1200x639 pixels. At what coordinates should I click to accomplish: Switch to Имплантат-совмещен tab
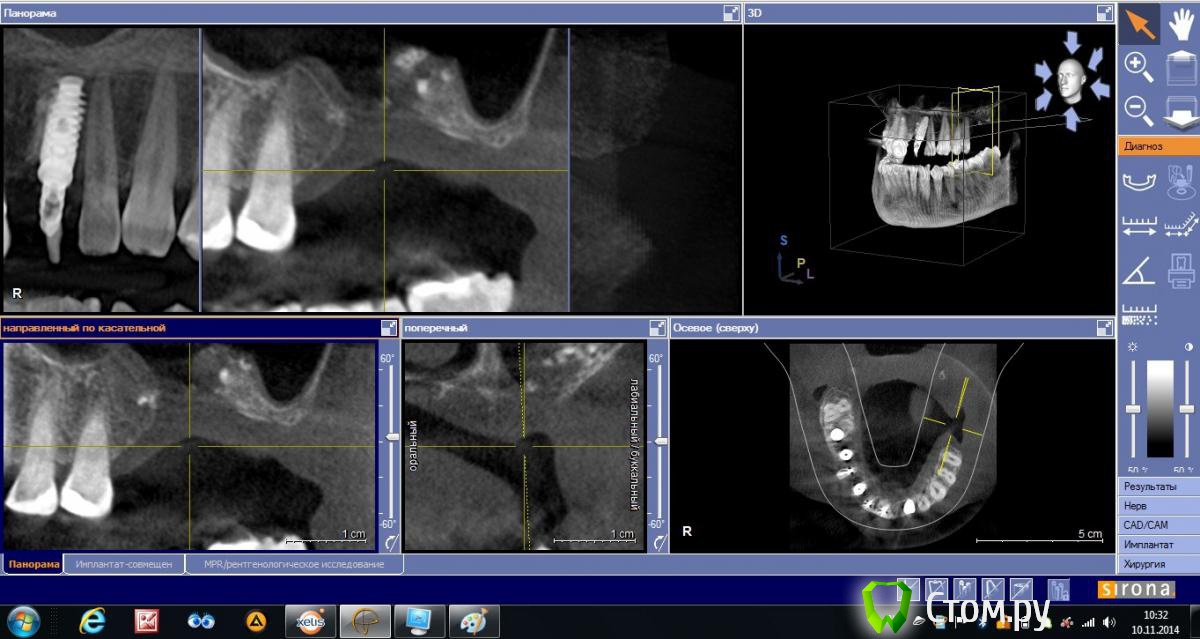(x=124, y=564)
